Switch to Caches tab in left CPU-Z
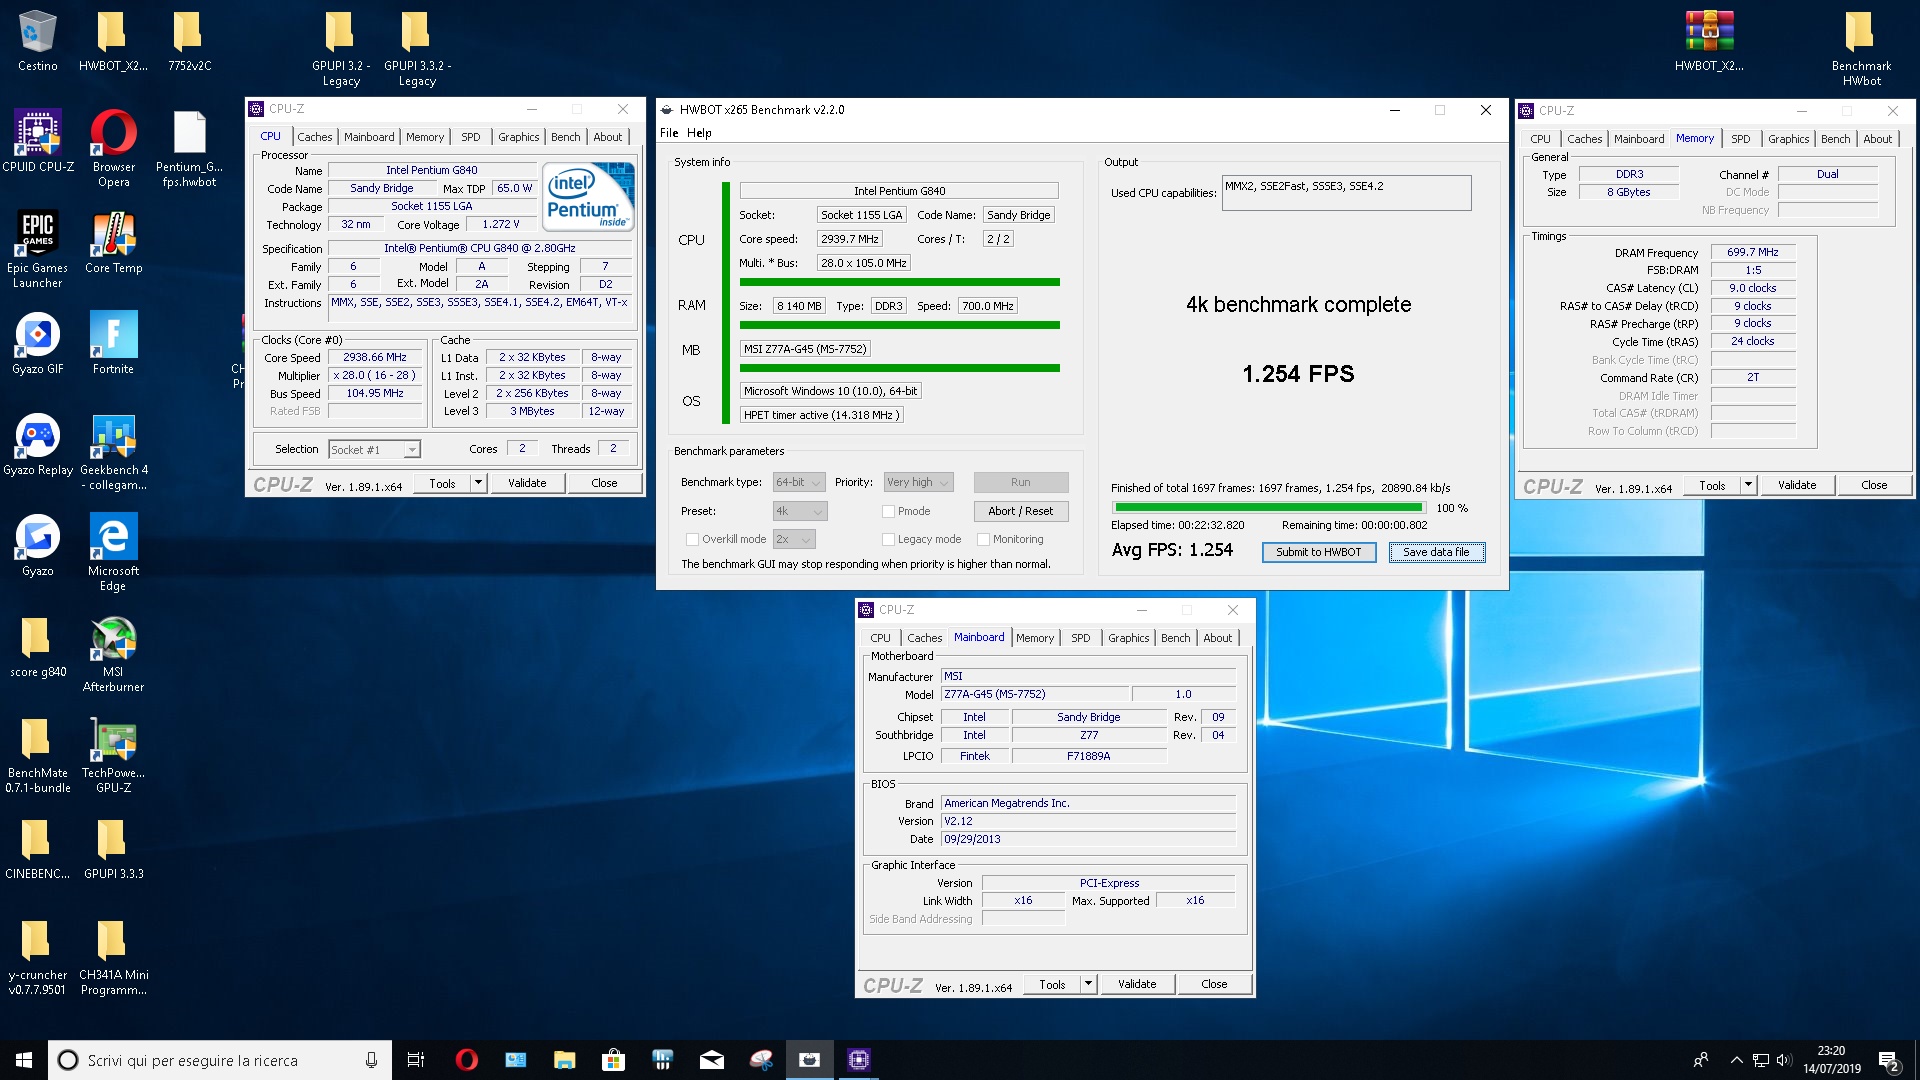1920x1080 pixels. (315, 137)
